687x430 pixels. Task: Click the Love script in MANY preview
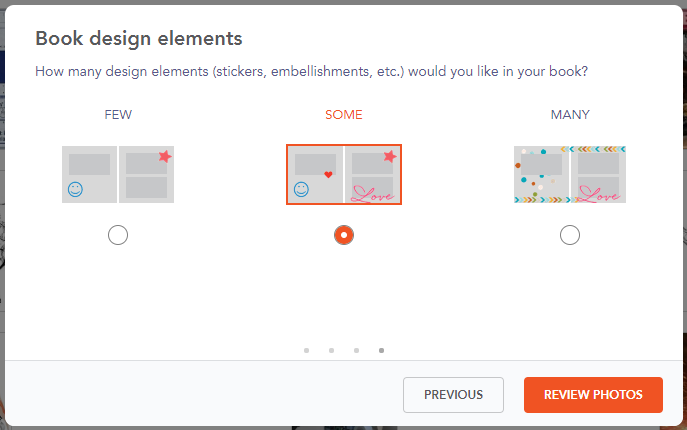pos(600,192)
